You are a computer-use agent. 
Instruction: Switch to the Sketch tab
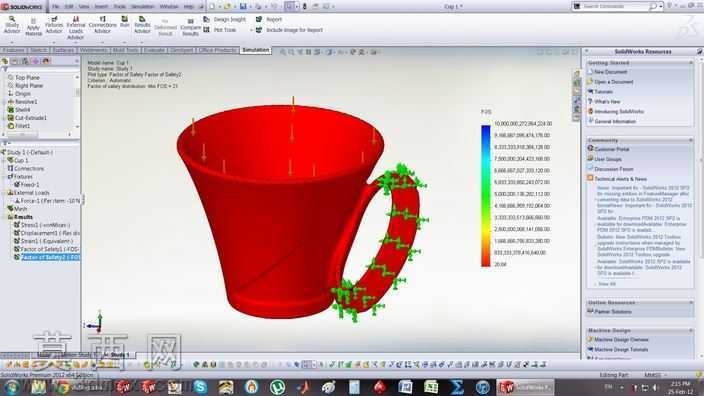pos(39,50)
